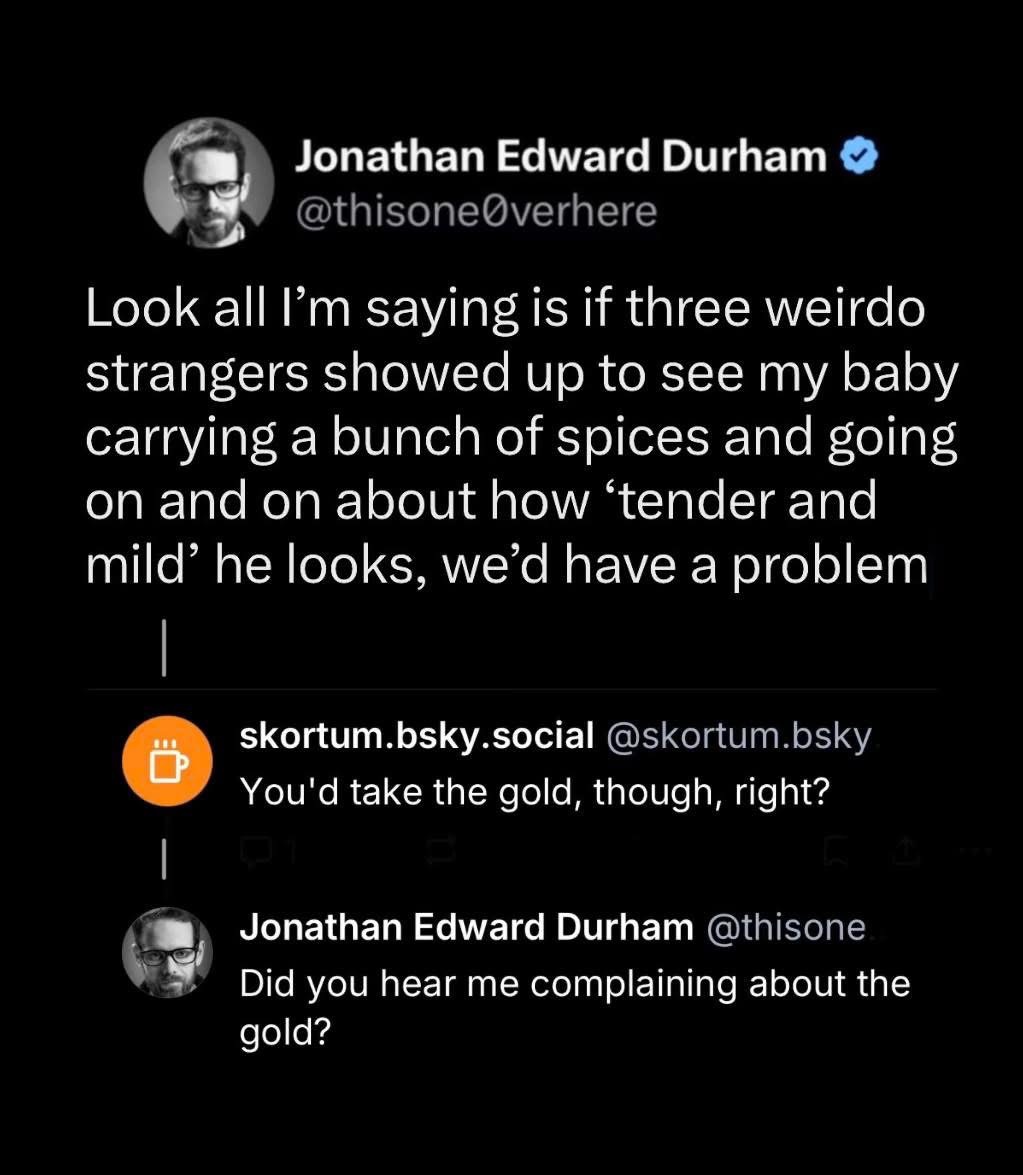Click the "You'd take the gold" reply text

pos(535,793)
